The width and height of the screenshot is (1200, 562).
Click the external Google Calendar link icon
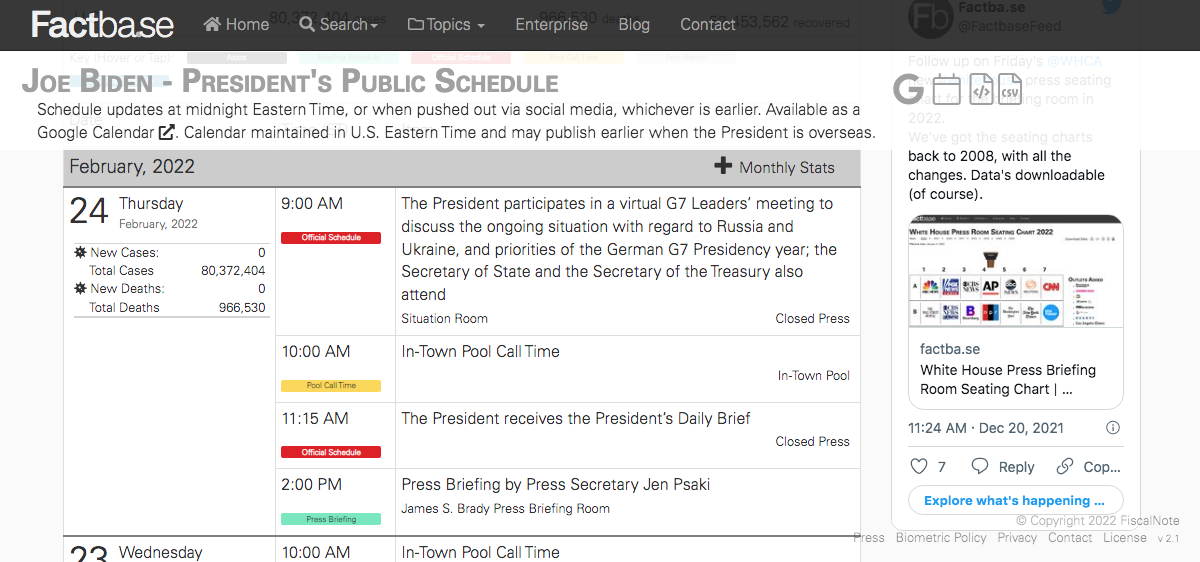(166, 132)
